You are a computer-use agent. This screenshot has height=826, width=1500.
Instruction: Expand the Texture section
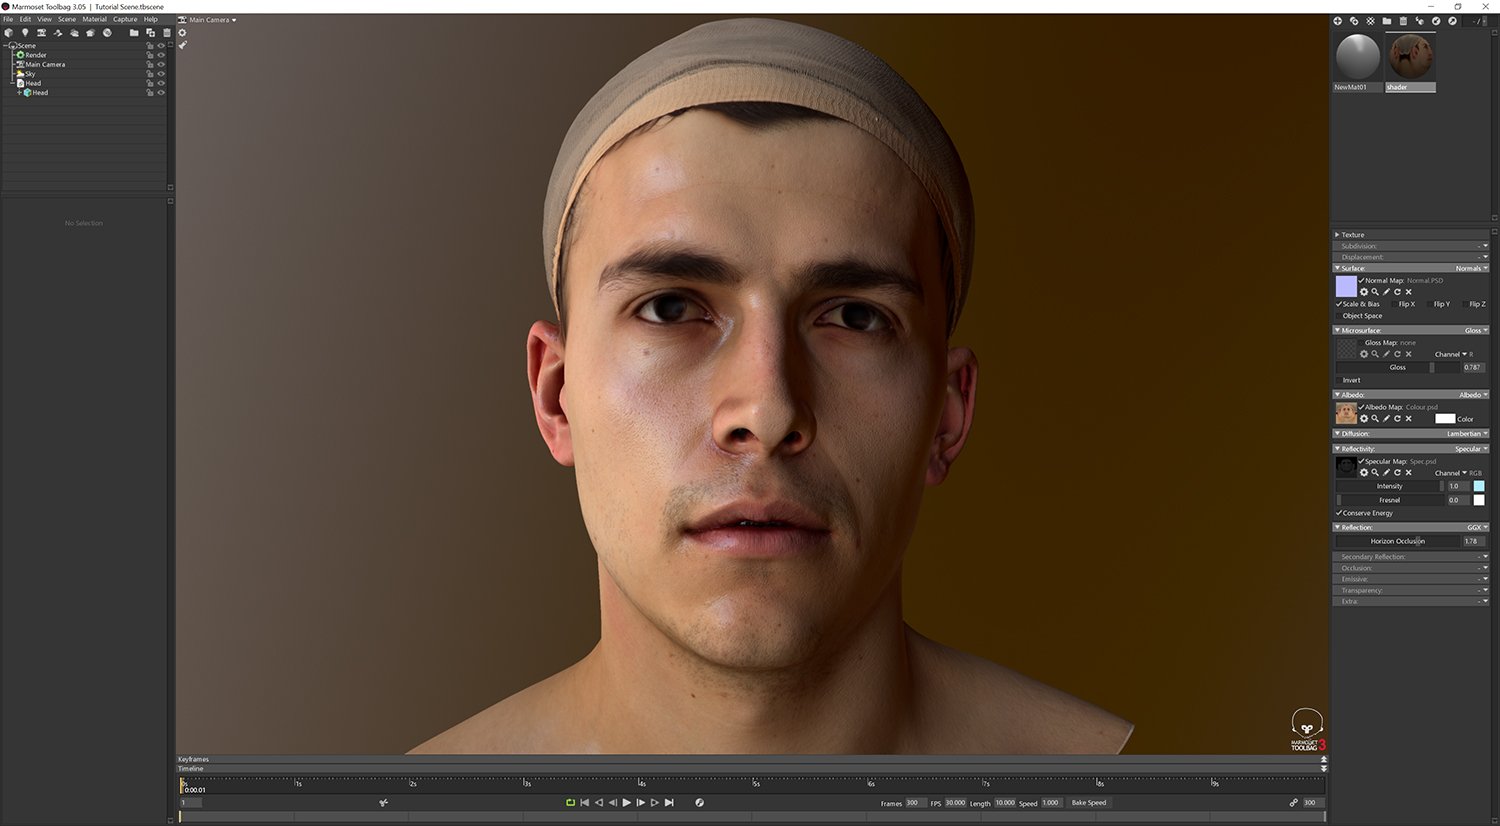1337,235
